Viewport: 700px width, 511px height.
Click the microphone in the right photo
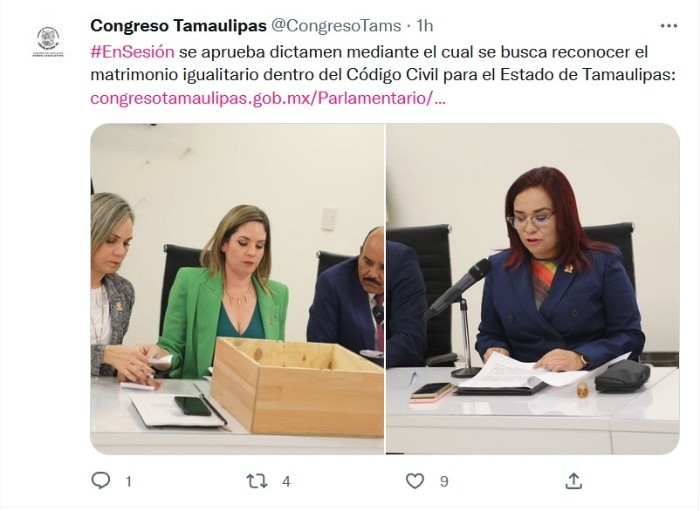click(458, 288)
